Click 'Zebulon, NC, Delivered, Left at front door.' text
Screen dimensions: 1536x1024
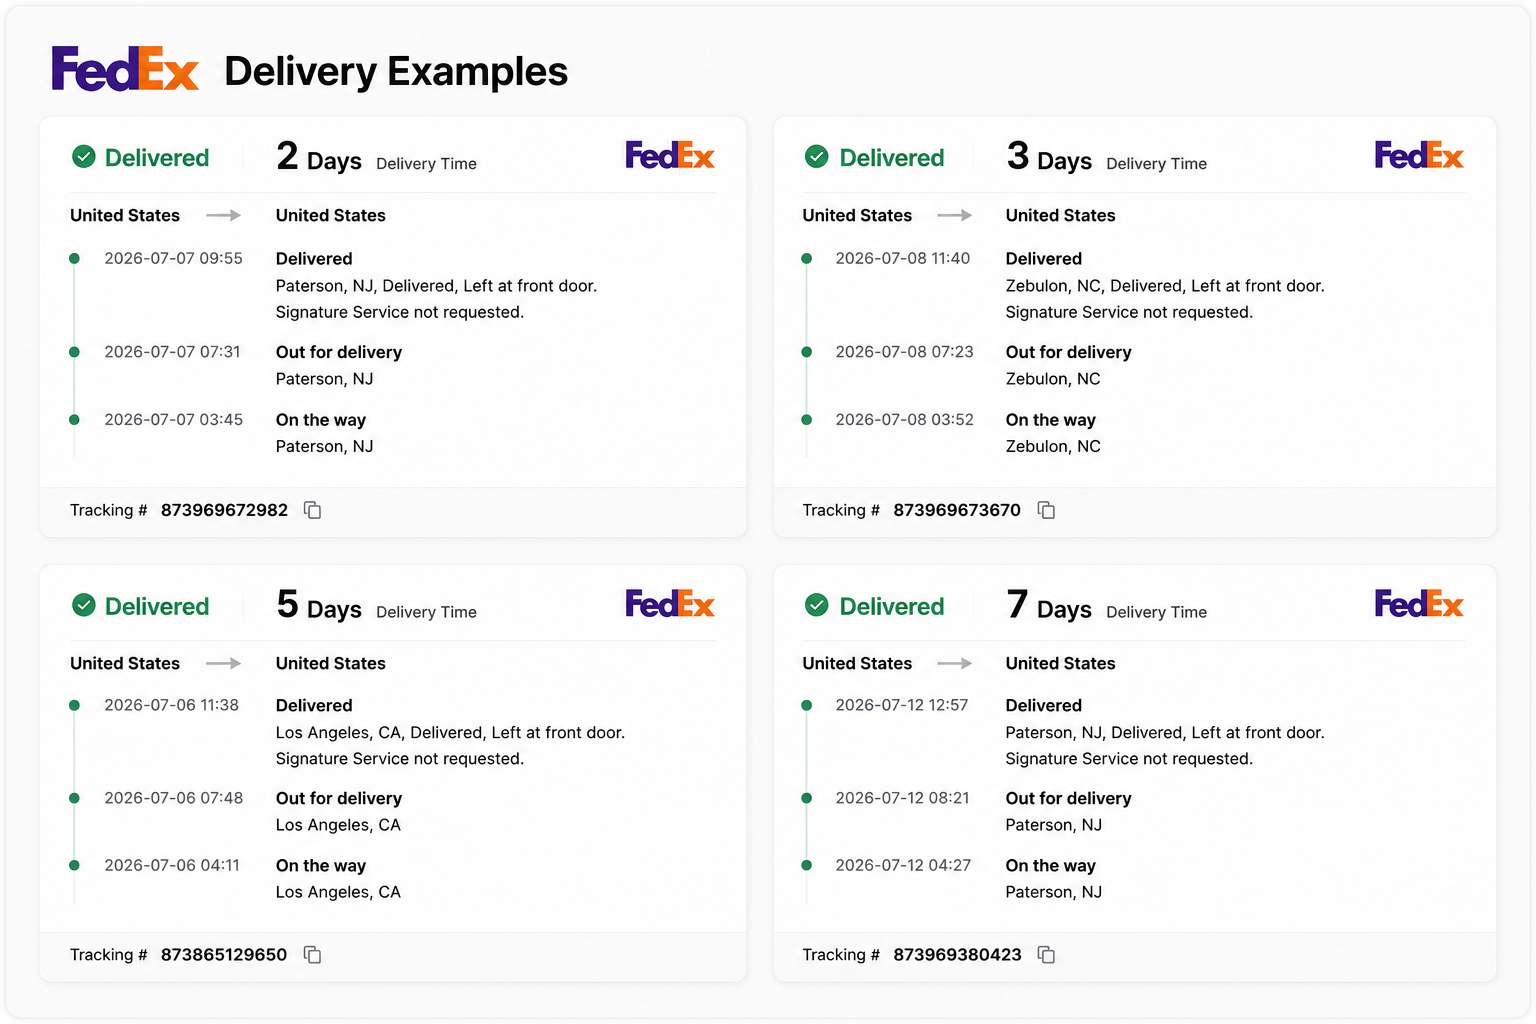(x=1165, y=286)
